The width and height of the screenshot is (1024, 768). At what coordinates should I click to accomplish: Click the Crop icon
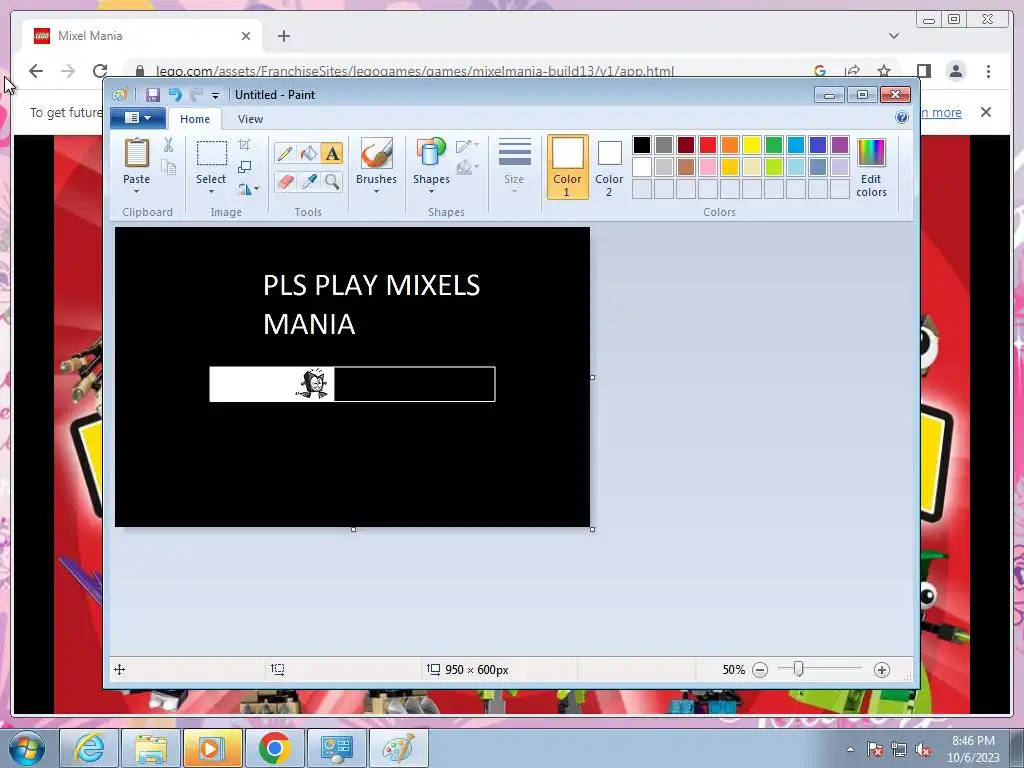(x=245, y=144)
